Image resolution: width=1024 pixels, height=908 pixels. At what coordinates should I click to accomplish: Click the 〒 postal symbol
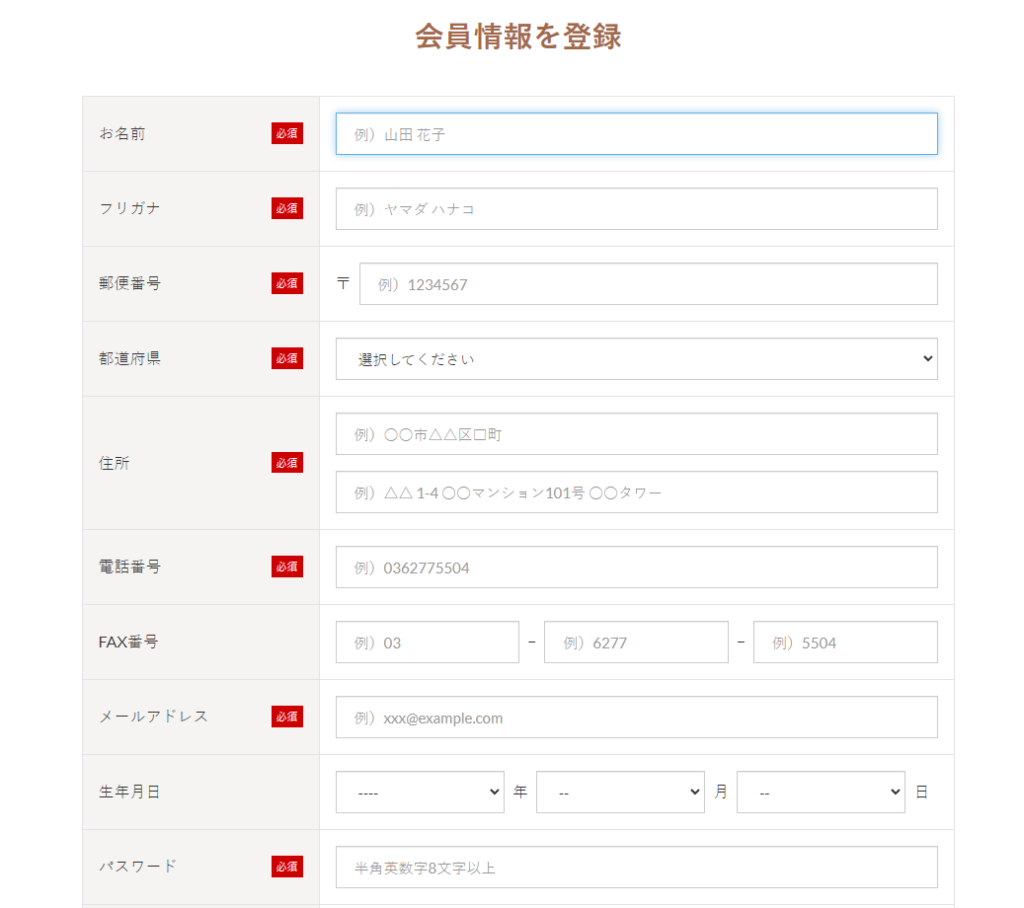343,284
